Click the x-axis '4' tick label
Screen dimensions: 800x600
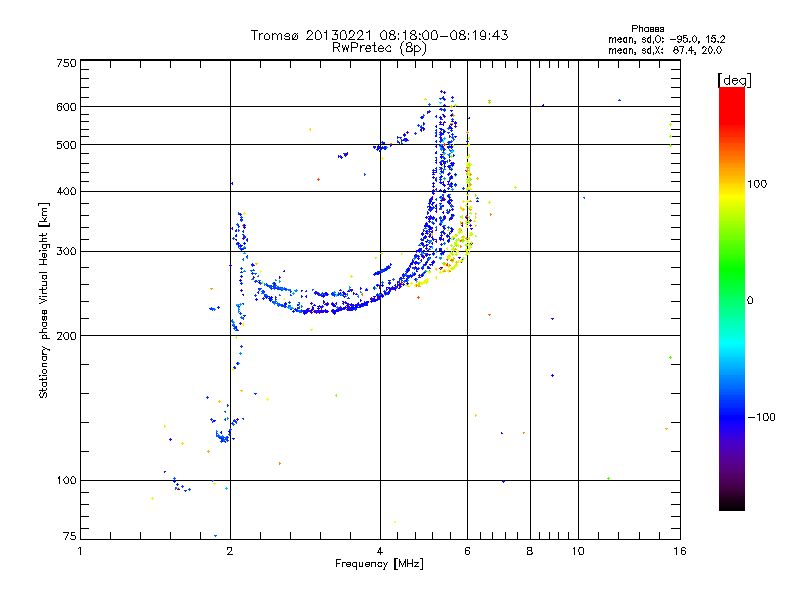[380, 551]
